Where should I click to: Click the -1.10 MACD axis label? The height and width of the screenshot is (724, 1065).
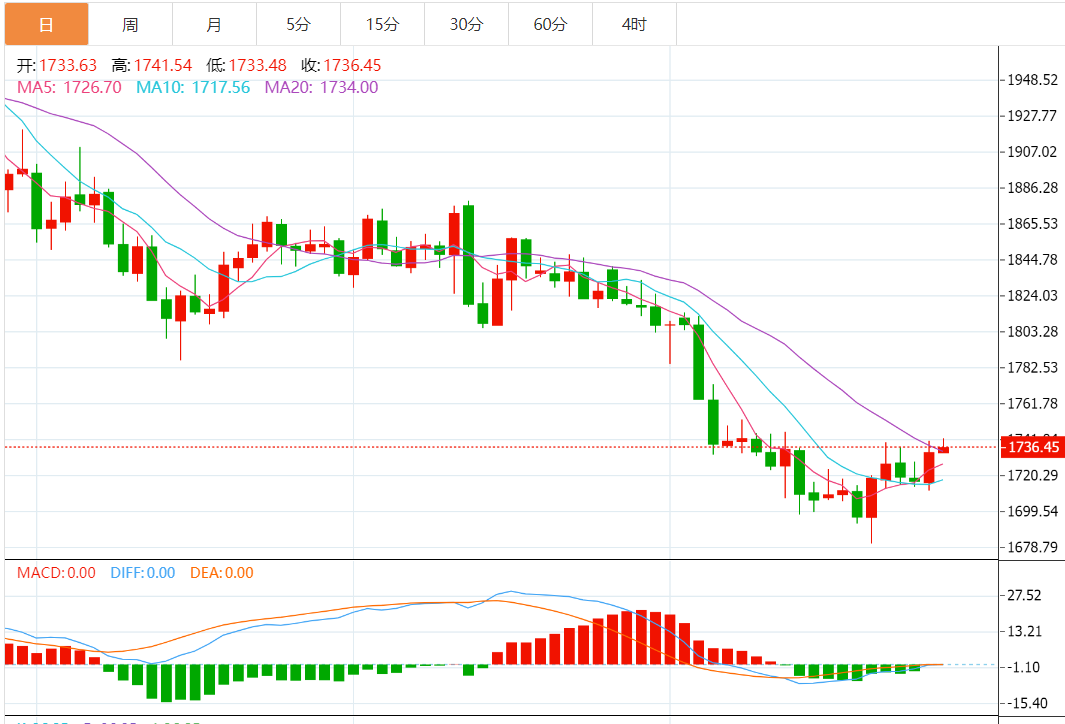click(x=1024, y=668)
